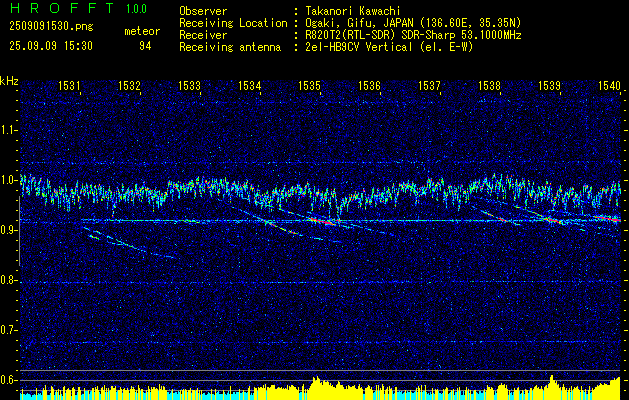Click the Receiving antenna label
Viewport: 629px width, 400px height.
pyautogui.click(x=230, y=47)
